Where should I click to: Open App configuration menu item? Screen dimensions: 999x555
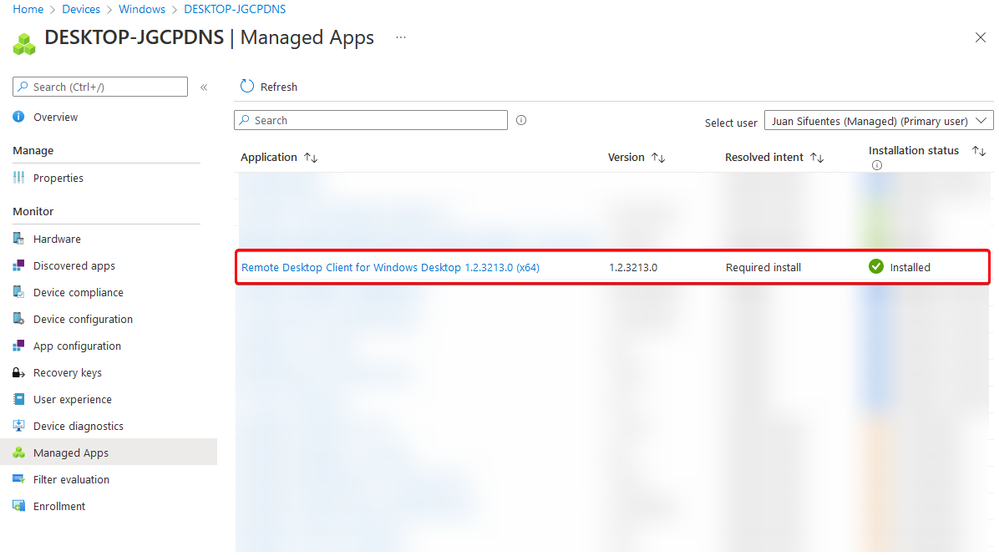(77, 346)
